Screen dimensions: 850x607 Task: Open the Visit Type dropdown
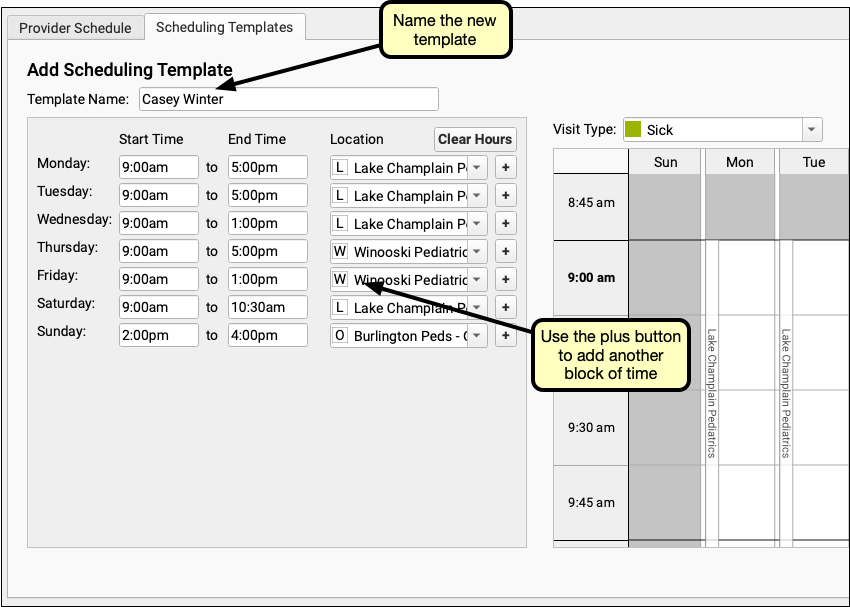[811, 130]
